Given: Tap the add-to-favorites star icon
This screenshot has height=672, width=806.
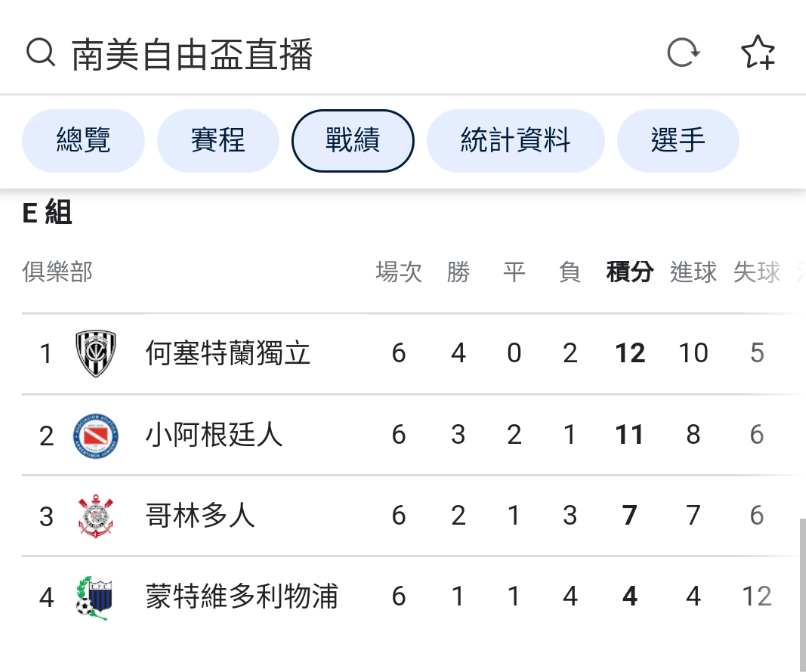Looking at the screenshot, I should pos(758,52).
